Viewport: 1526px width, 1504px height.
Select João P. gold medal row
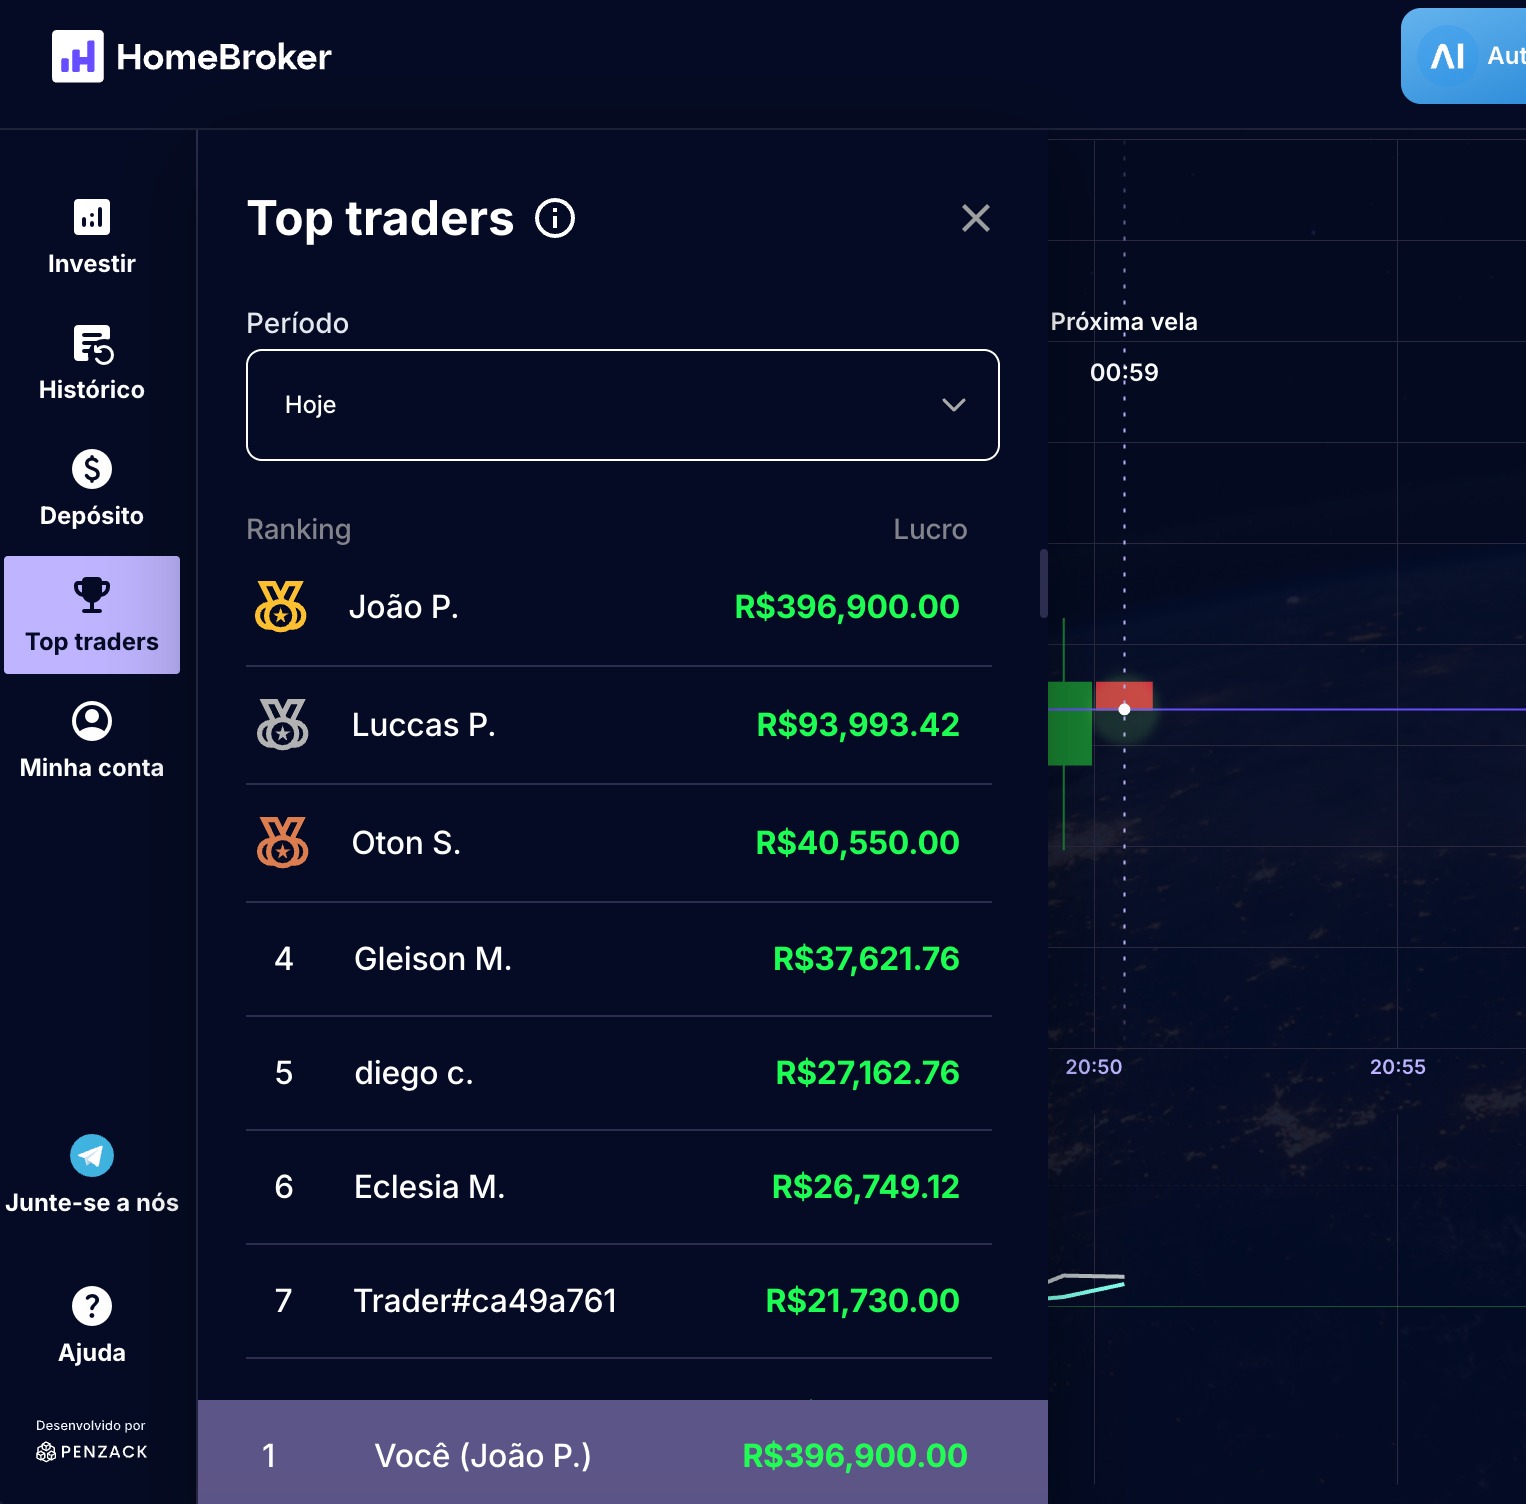pos(618,607)
